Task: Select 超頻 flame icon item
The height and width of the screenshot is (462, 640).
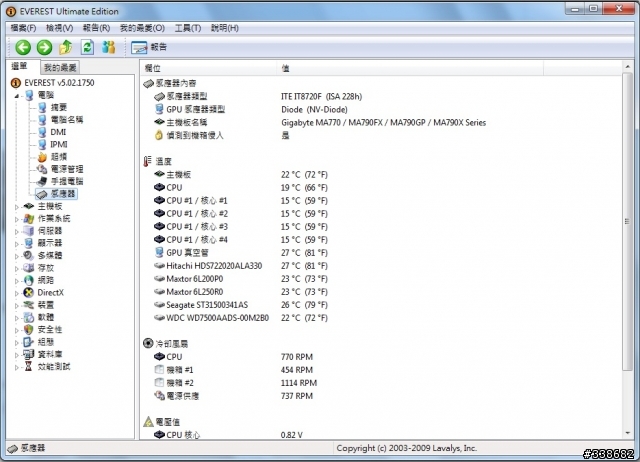Action: [x=42, y=157]
